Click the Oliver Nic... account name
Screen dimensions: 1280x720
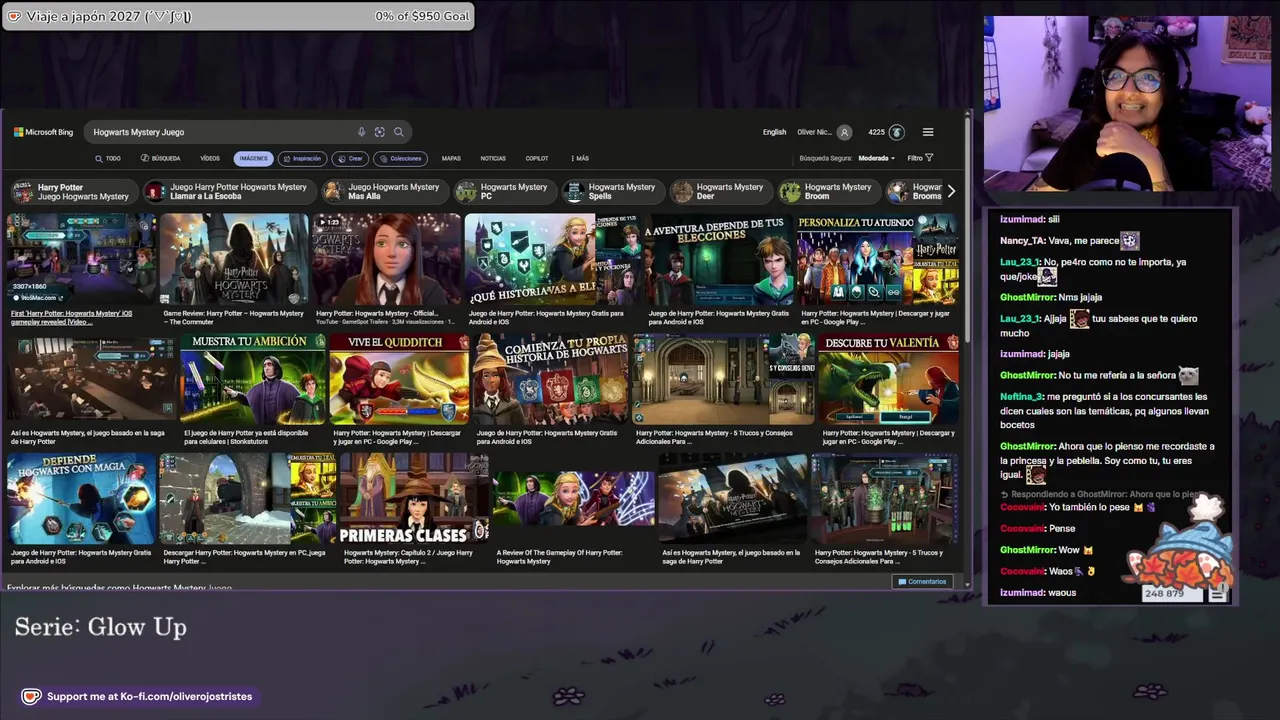tap(814, 132)
